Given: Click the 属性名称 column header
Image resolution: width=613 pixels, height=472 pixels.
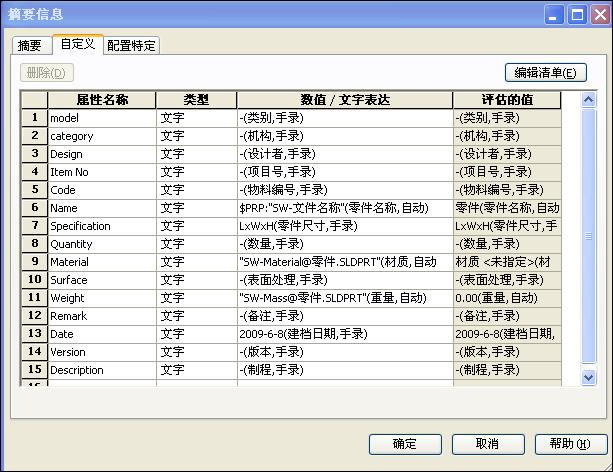Looking at the screenshot, I should click(x=102, y=100).
